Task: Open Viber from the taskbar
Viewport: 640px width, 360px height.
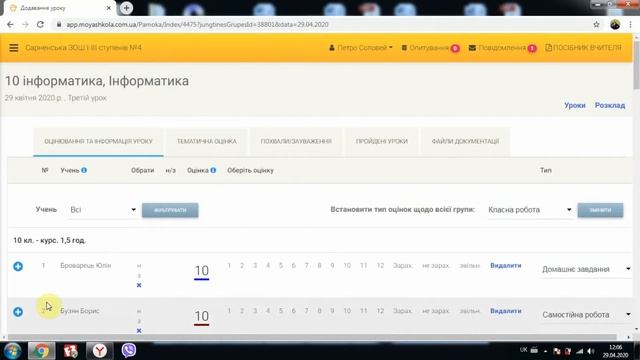Action: point(129,351)
